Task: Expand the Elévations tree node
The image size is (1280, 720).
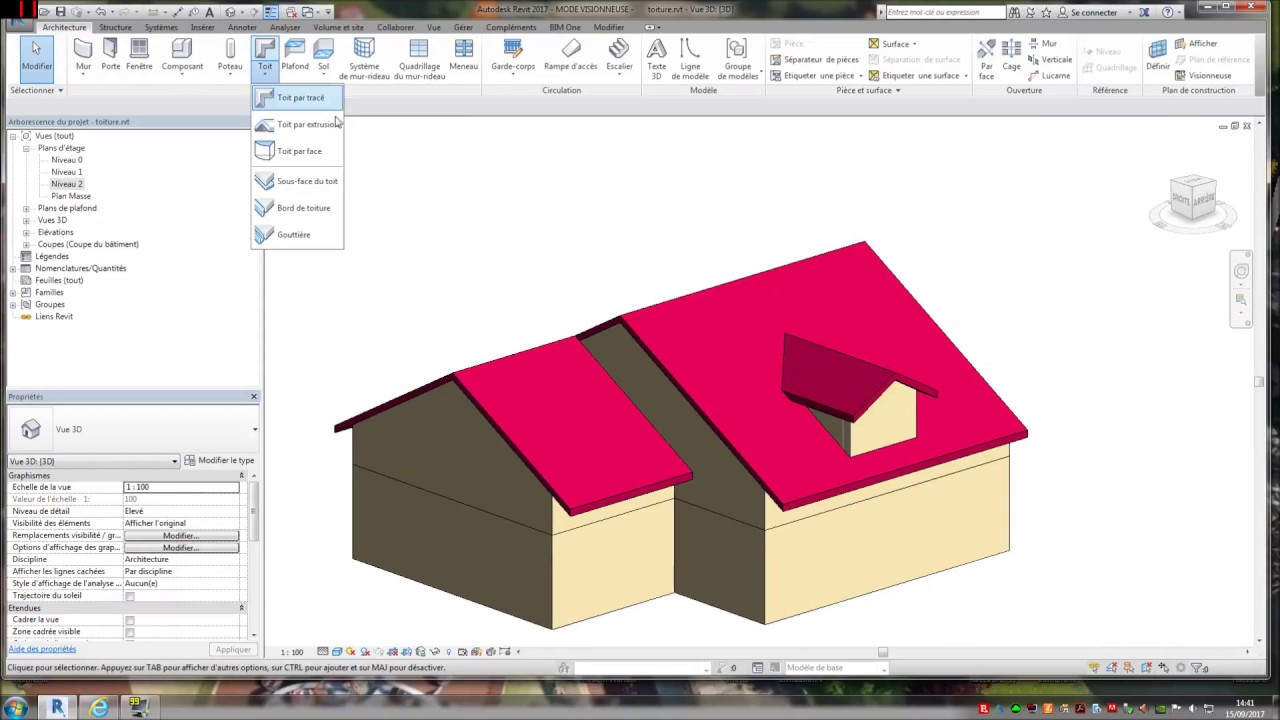Action: pos(26,232)
